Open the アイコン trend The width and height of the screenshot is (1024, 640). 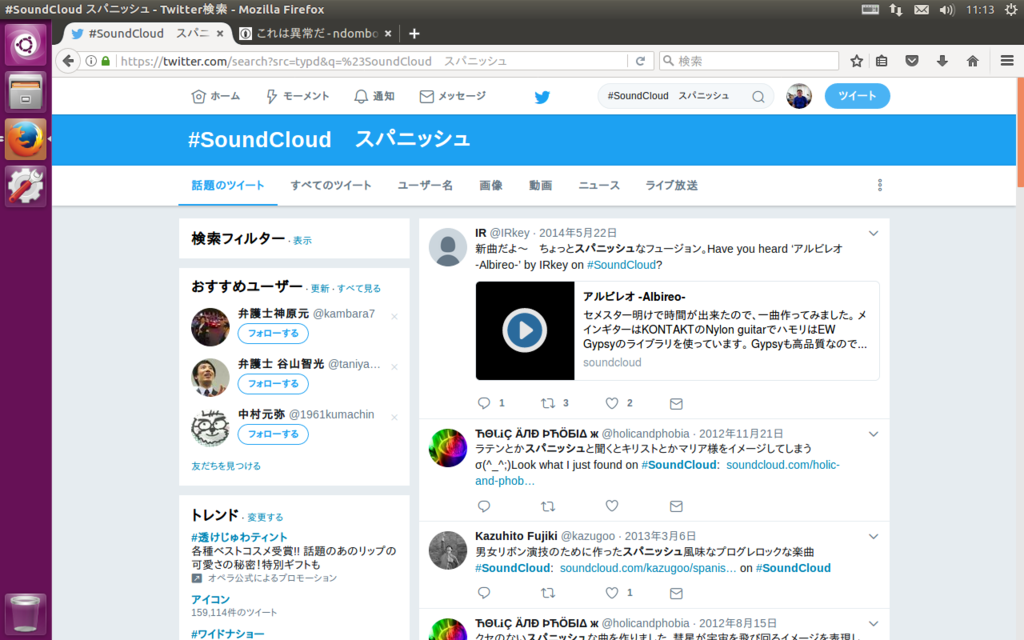210,600
